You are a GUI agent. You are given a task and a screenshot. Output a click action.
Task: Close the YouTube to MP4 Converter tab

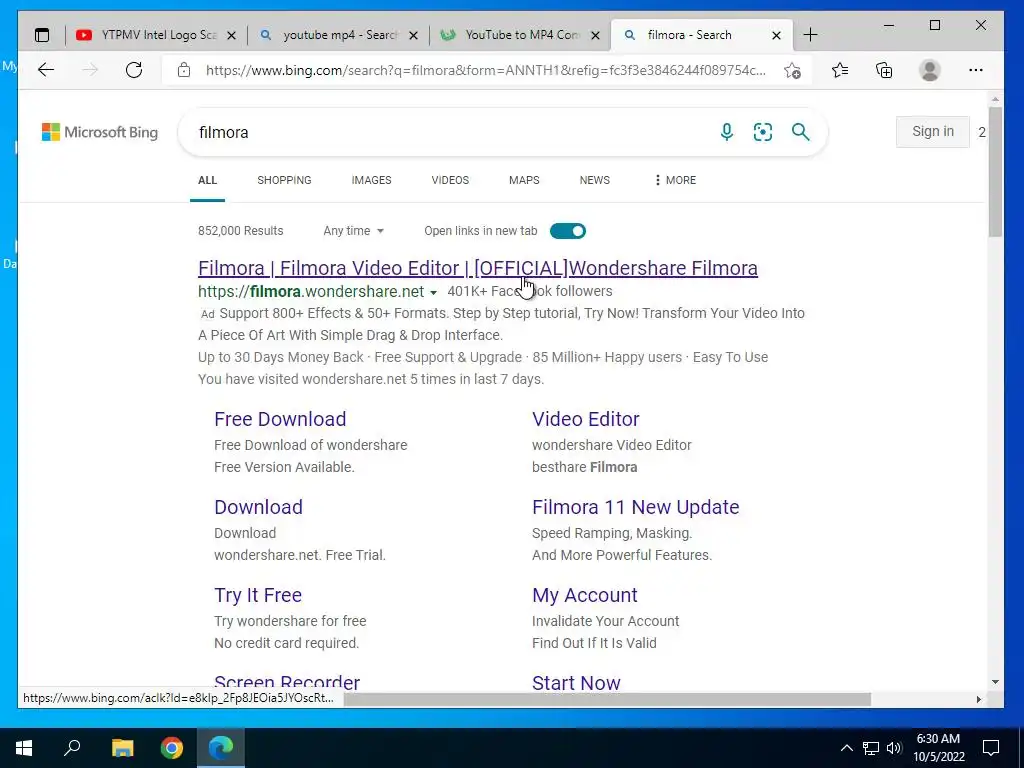coord(595,35)
